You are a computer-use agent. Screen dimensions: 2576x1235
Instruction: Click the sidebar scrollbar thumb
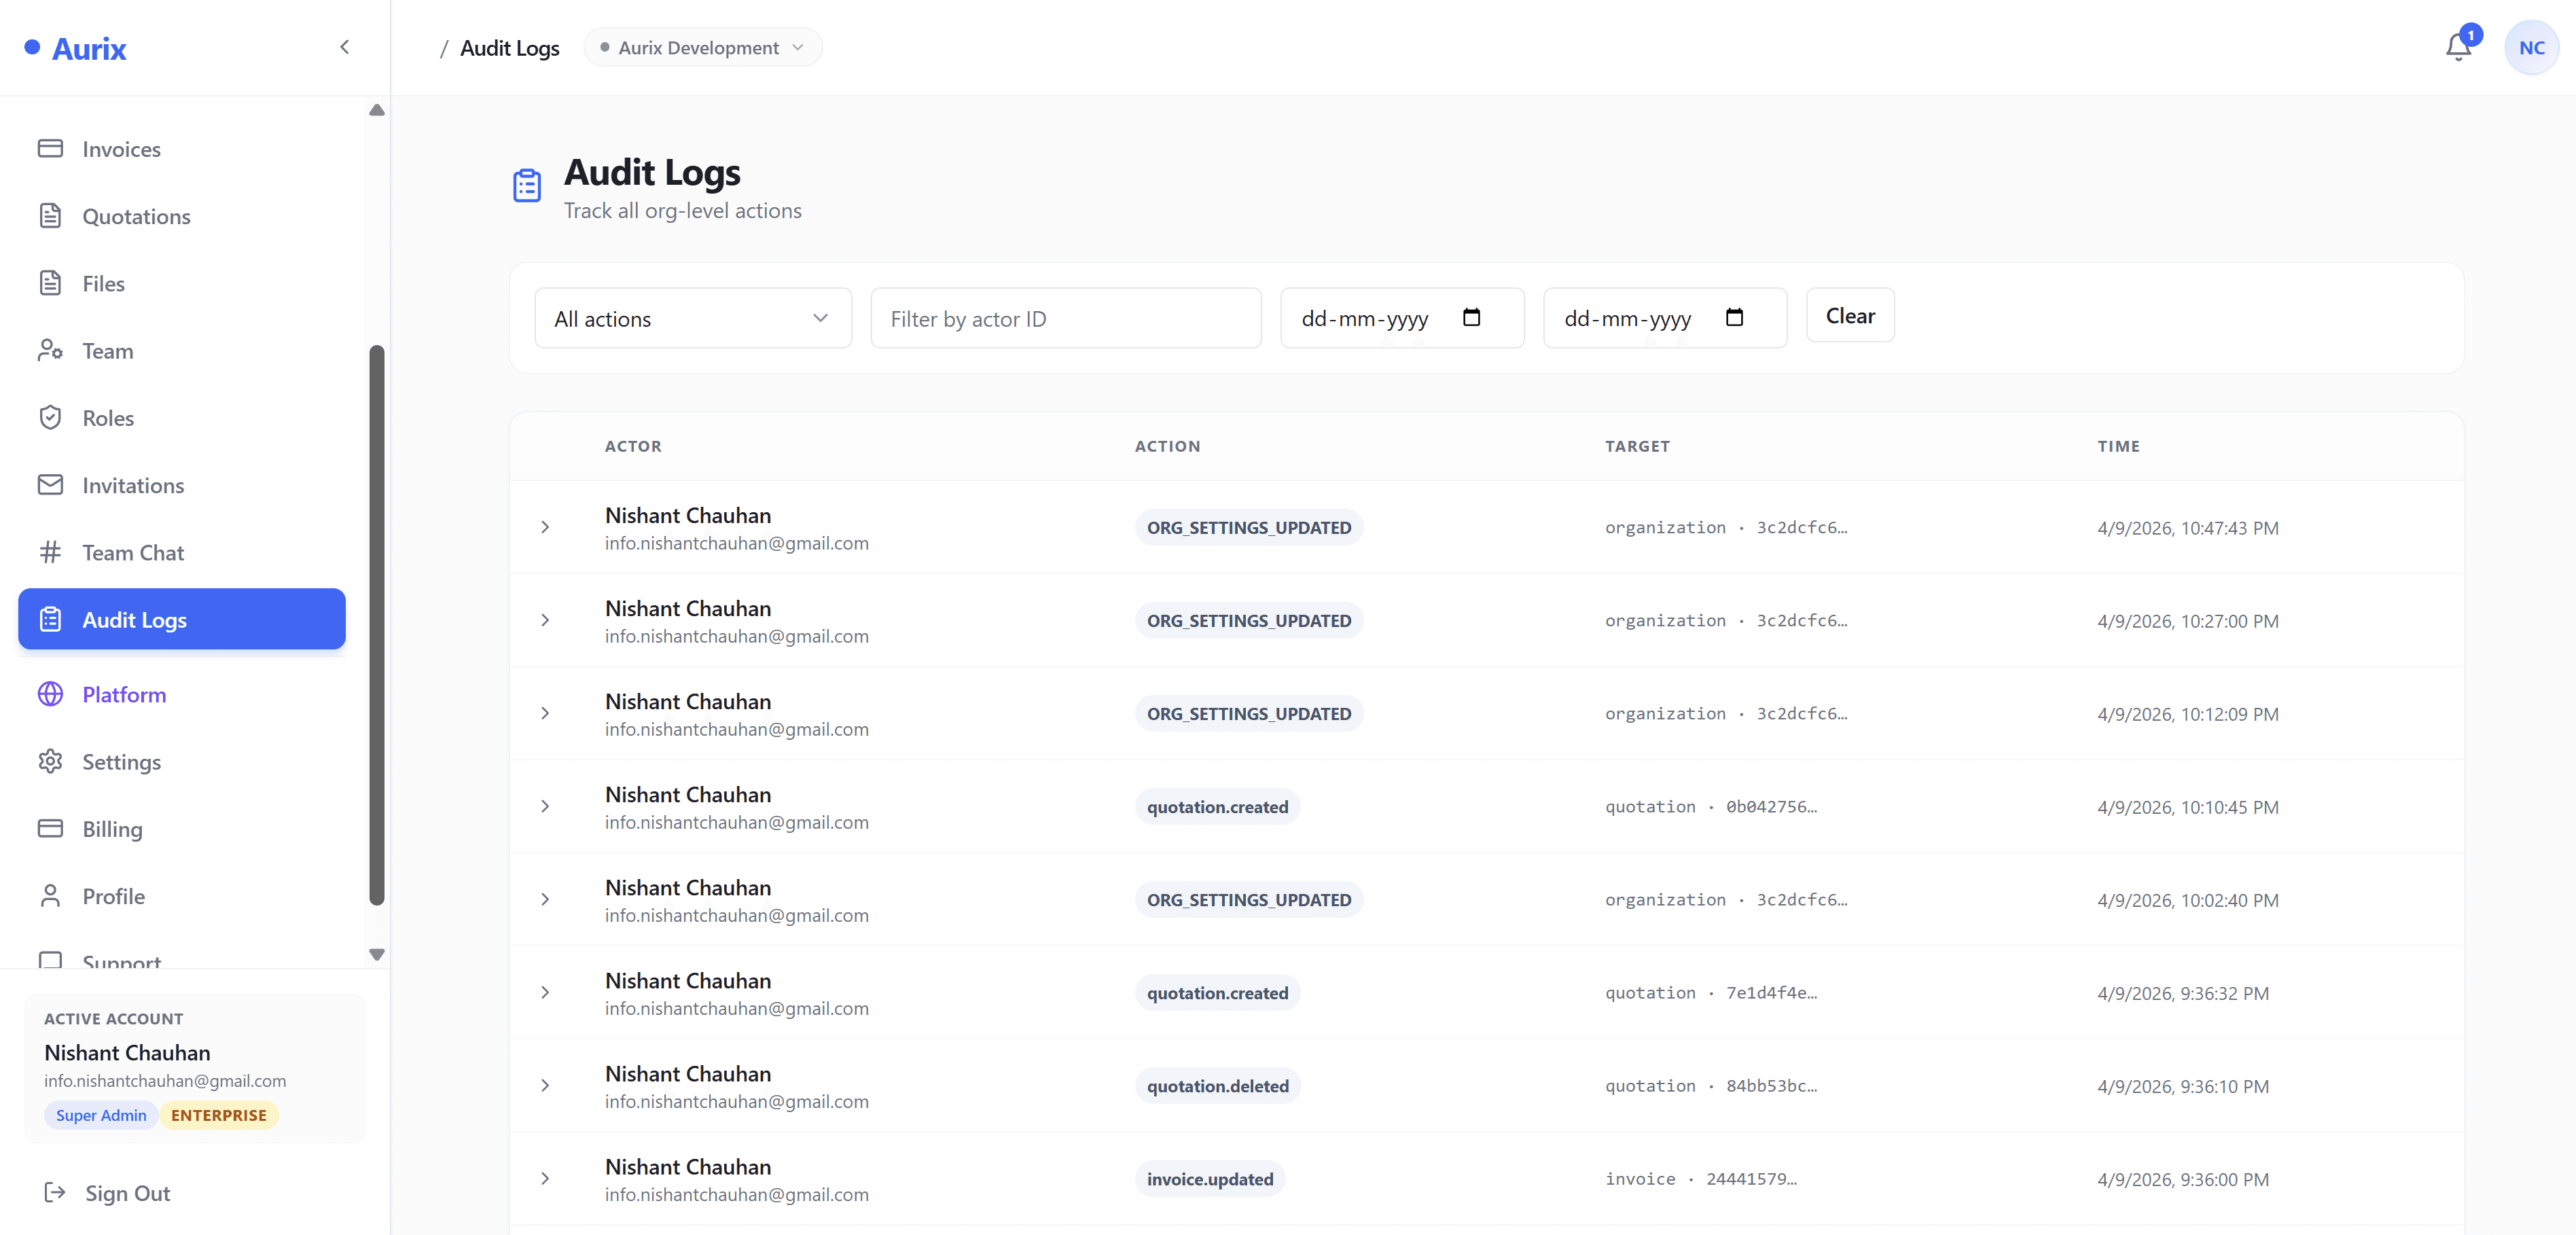[377, 625]
